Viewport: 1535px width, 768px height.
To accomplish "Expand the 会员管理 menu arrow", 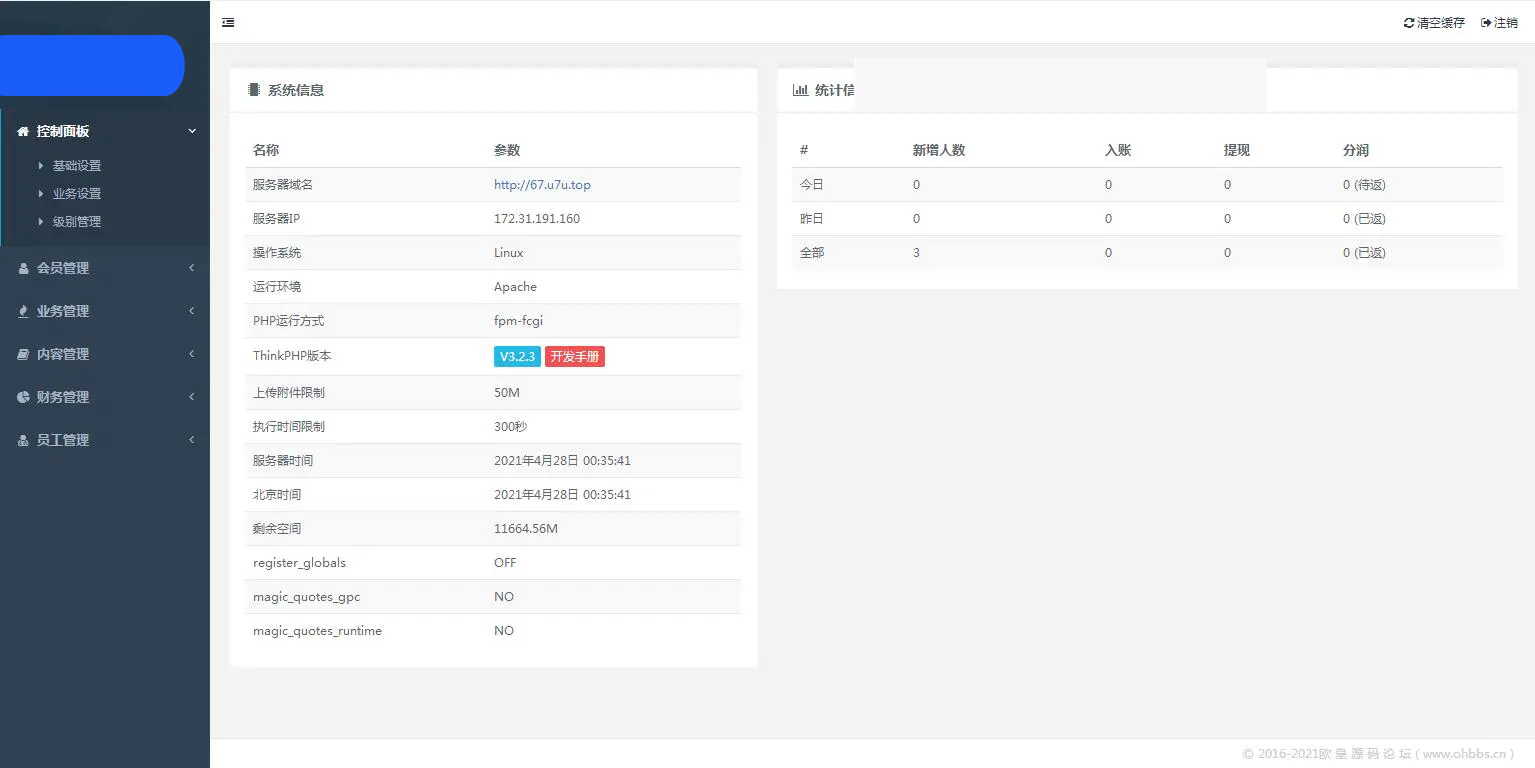I will pos(191,268).
